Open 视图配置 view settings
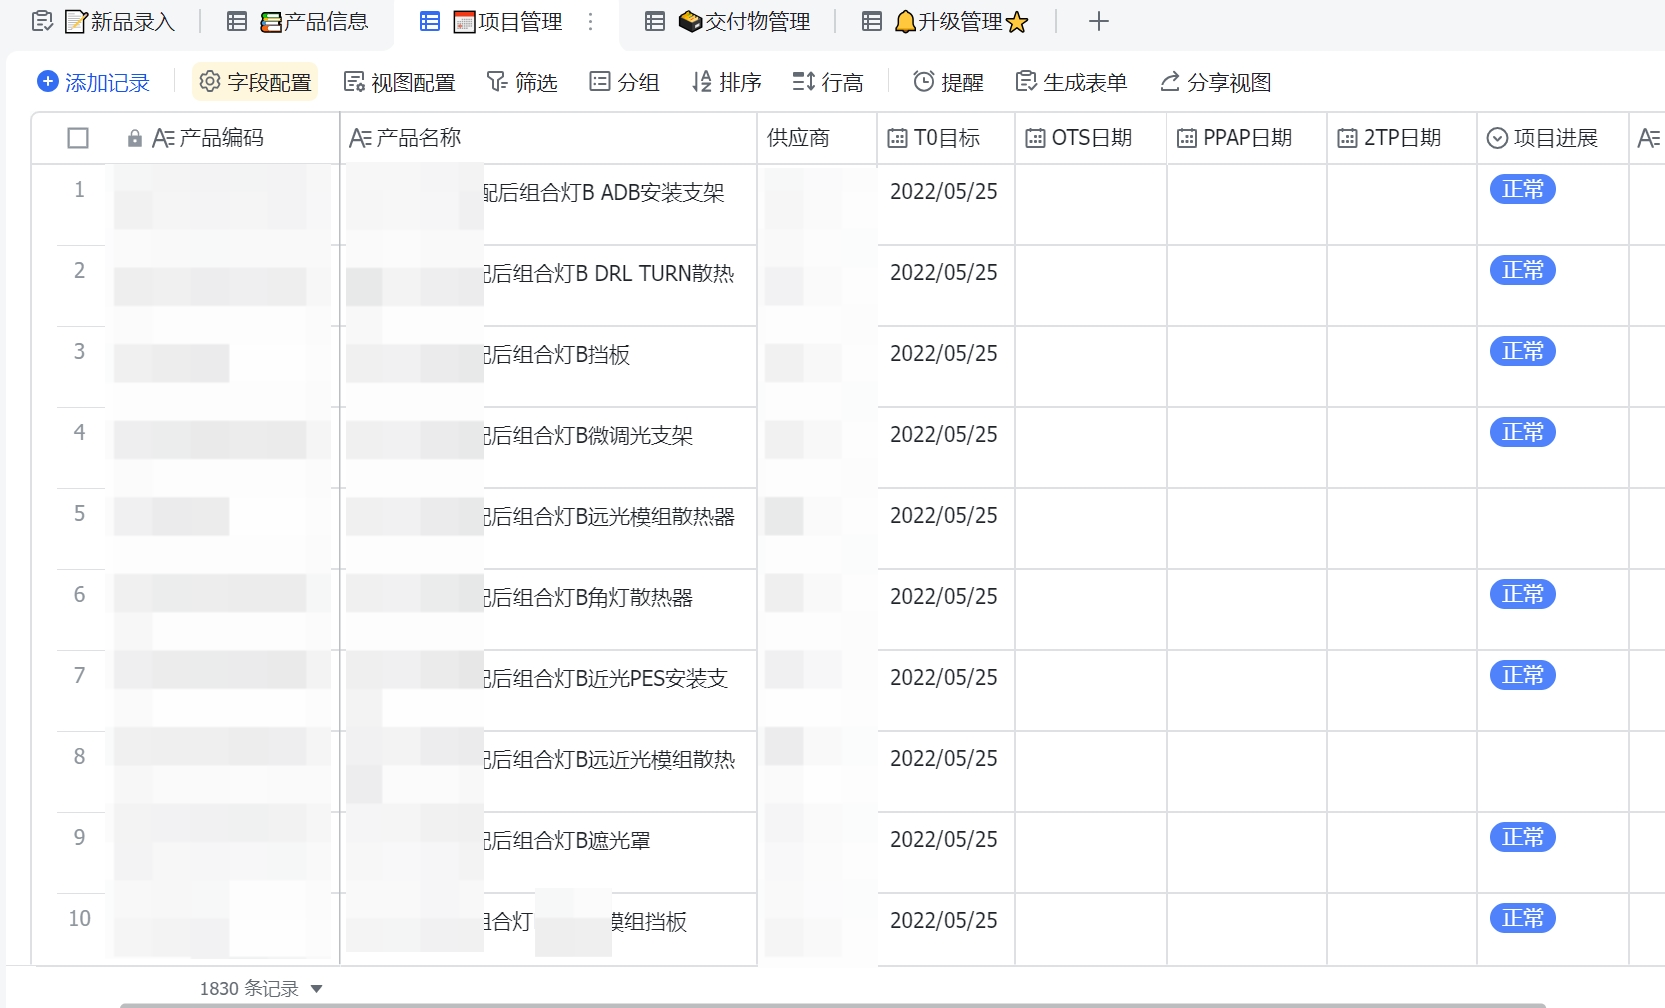1665x1008 pixels. (399, 82)
